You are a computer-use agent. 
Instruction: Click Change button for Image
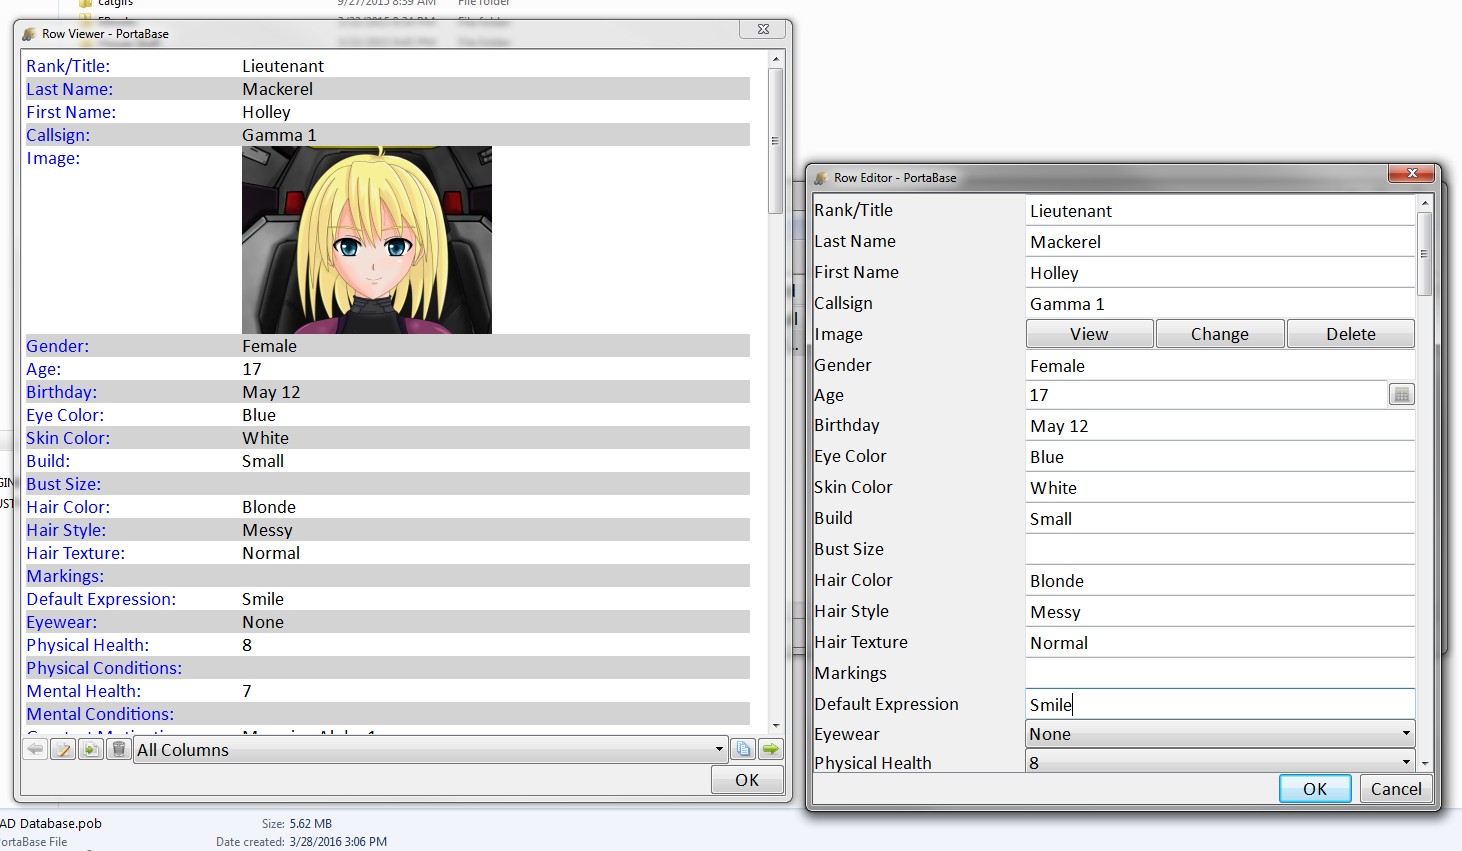tap(1220, 334)
